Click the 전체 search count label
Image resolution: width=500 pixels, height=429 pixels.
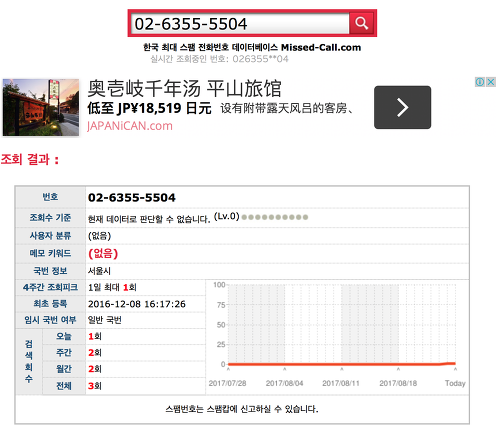pos(64,386)
